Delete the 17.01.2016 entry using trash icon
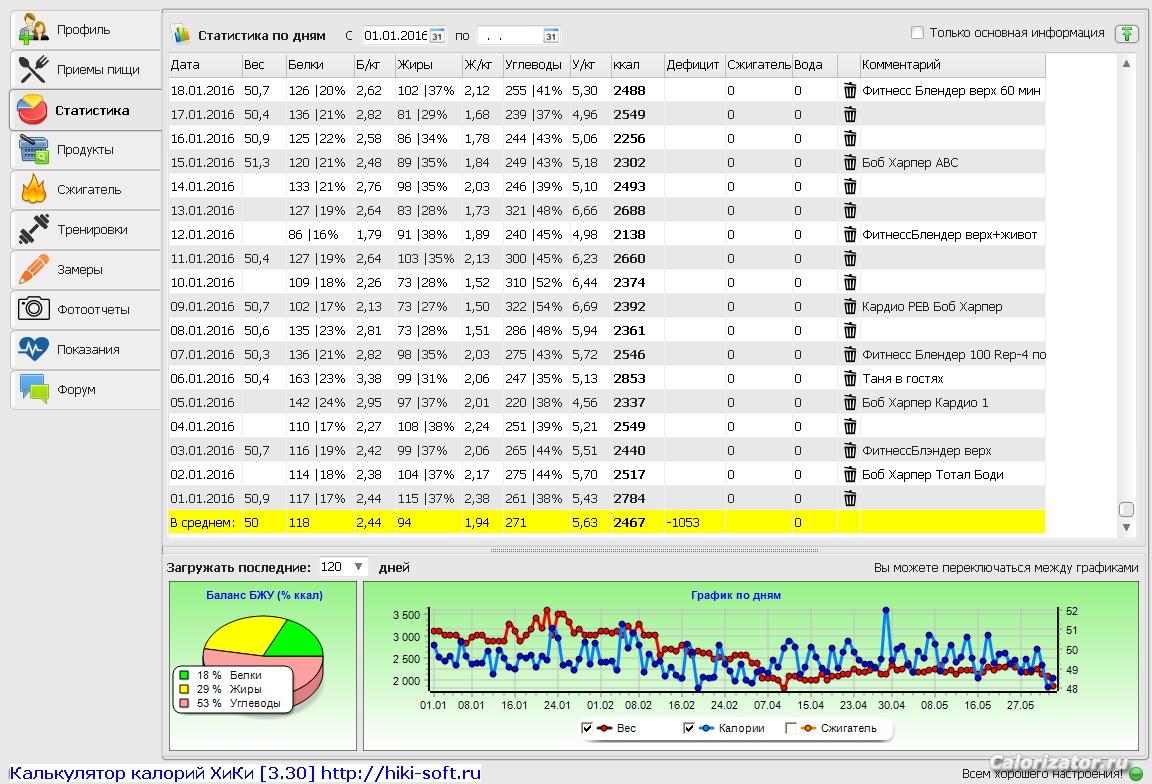This screenshot has height=784, width=1152. [x=849, y=115]
